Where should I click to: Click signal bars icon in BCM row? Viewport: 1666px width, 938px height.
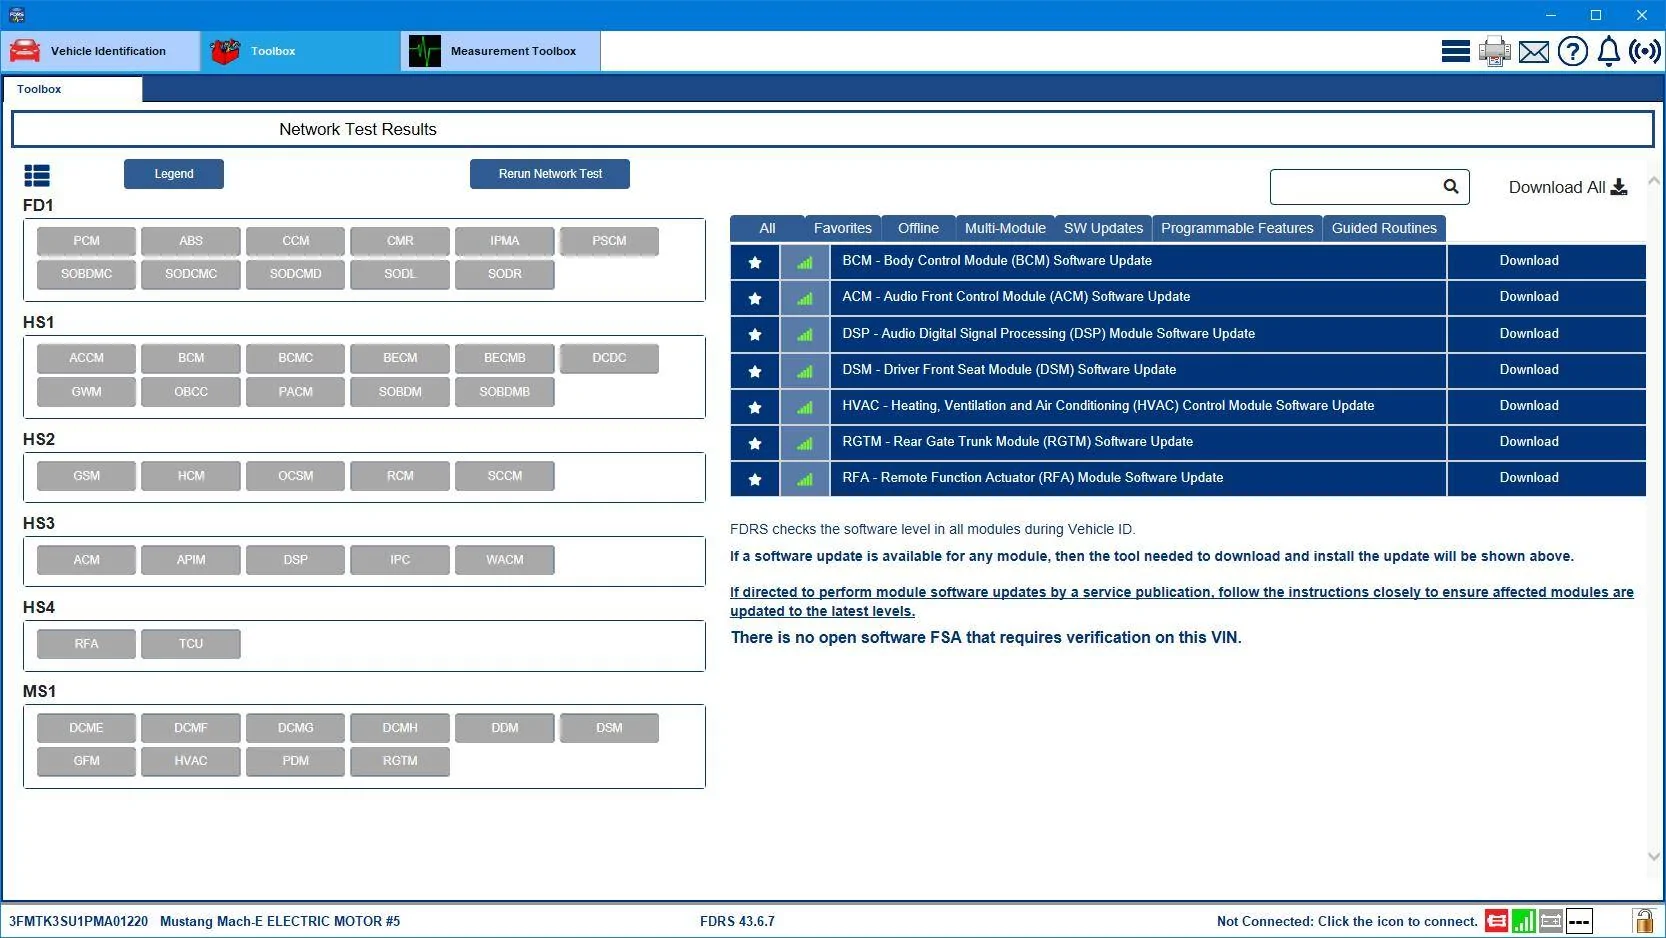pyautogui.click(x=805, y=262)
